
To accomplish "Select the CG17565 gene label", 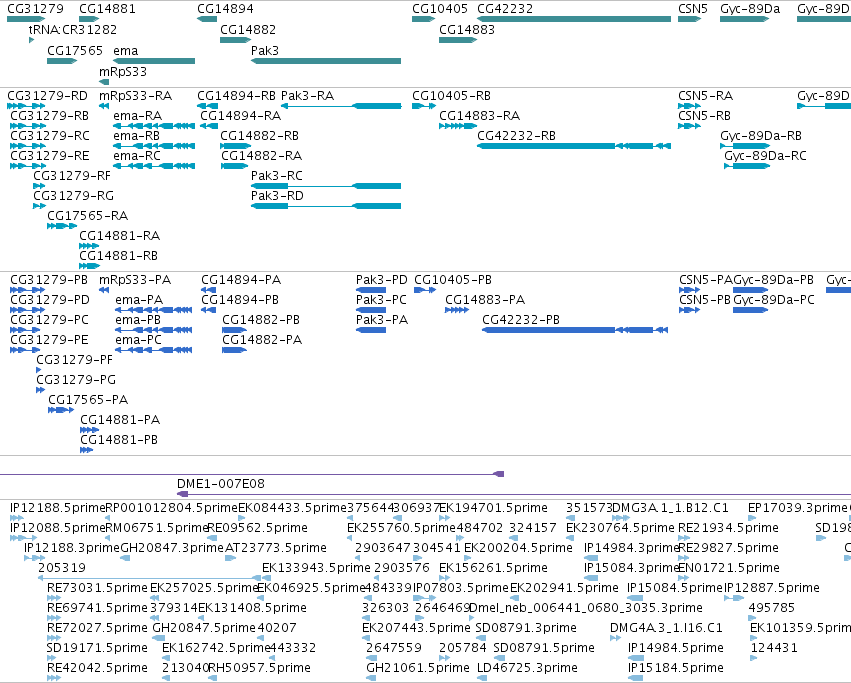I will pos(75,50).
